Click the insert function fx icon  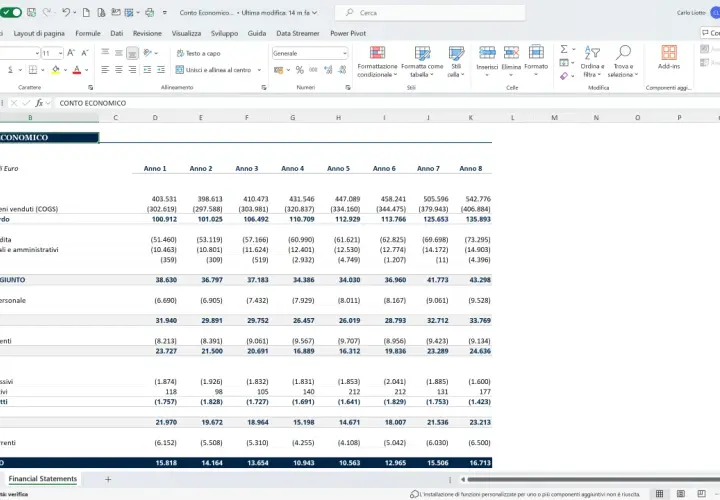[39, 103]
